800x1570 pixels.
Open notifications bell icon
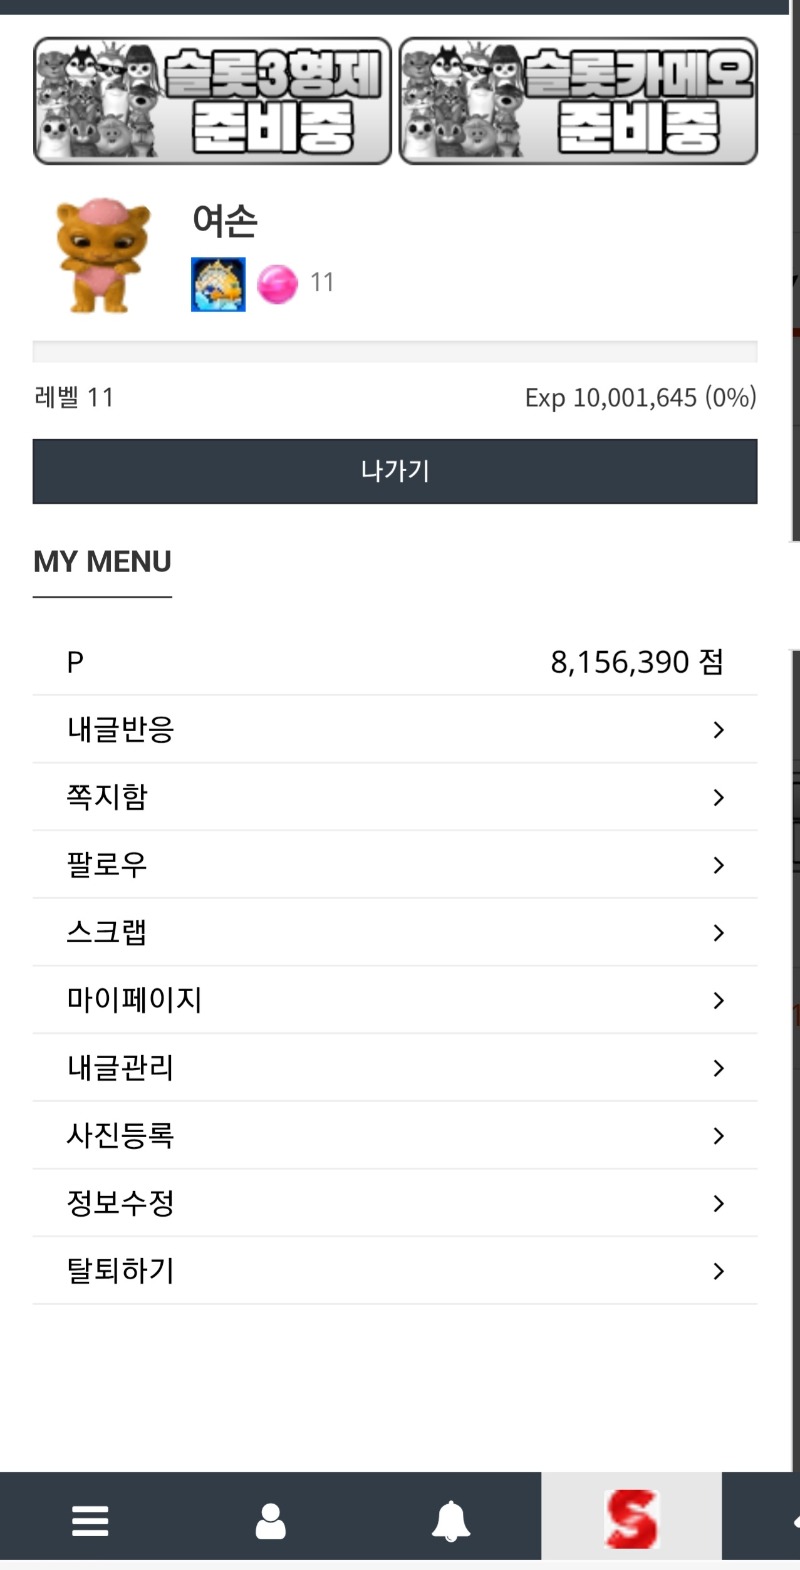coord(451,1521)
